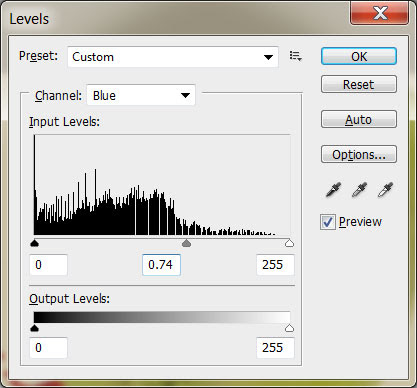Screen dimensions: 417x388
Task: Click the output highlight field 255
Action: point(275,348)
